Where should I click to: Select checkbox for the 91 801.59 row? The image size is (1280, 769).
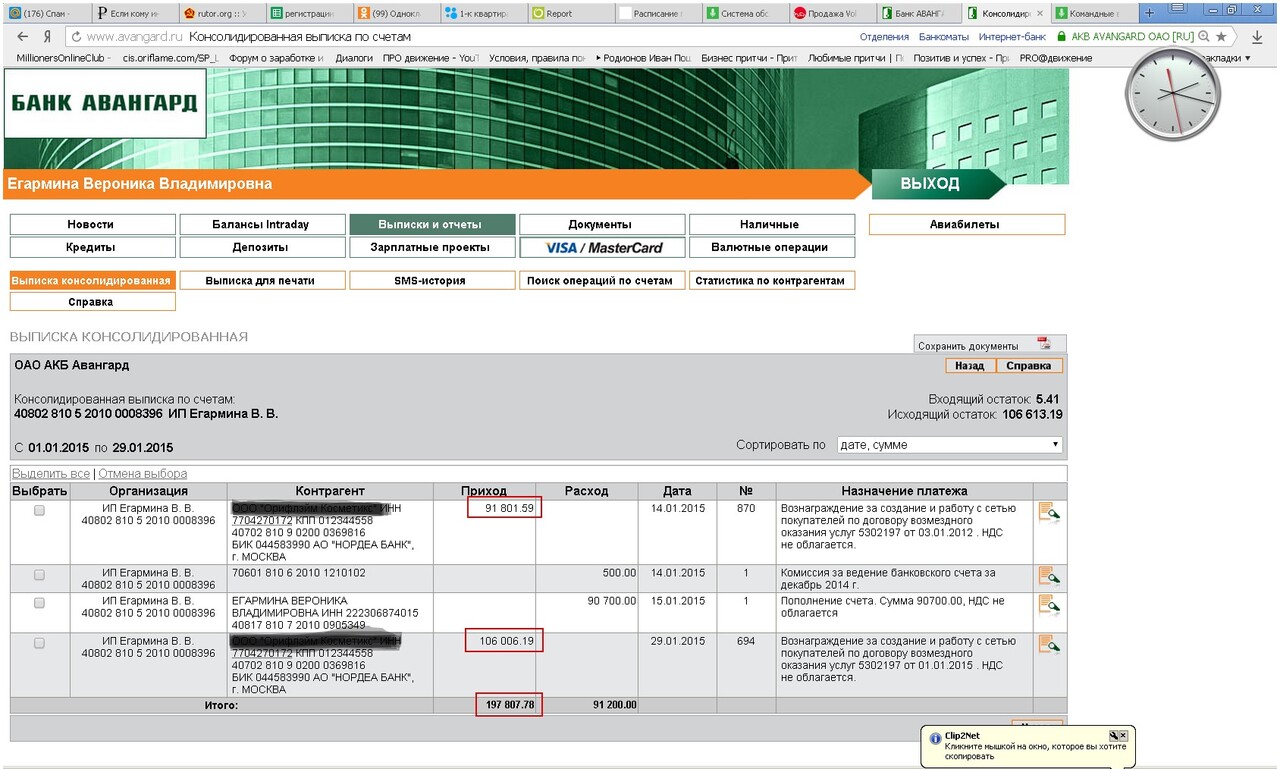click(39, 510)
